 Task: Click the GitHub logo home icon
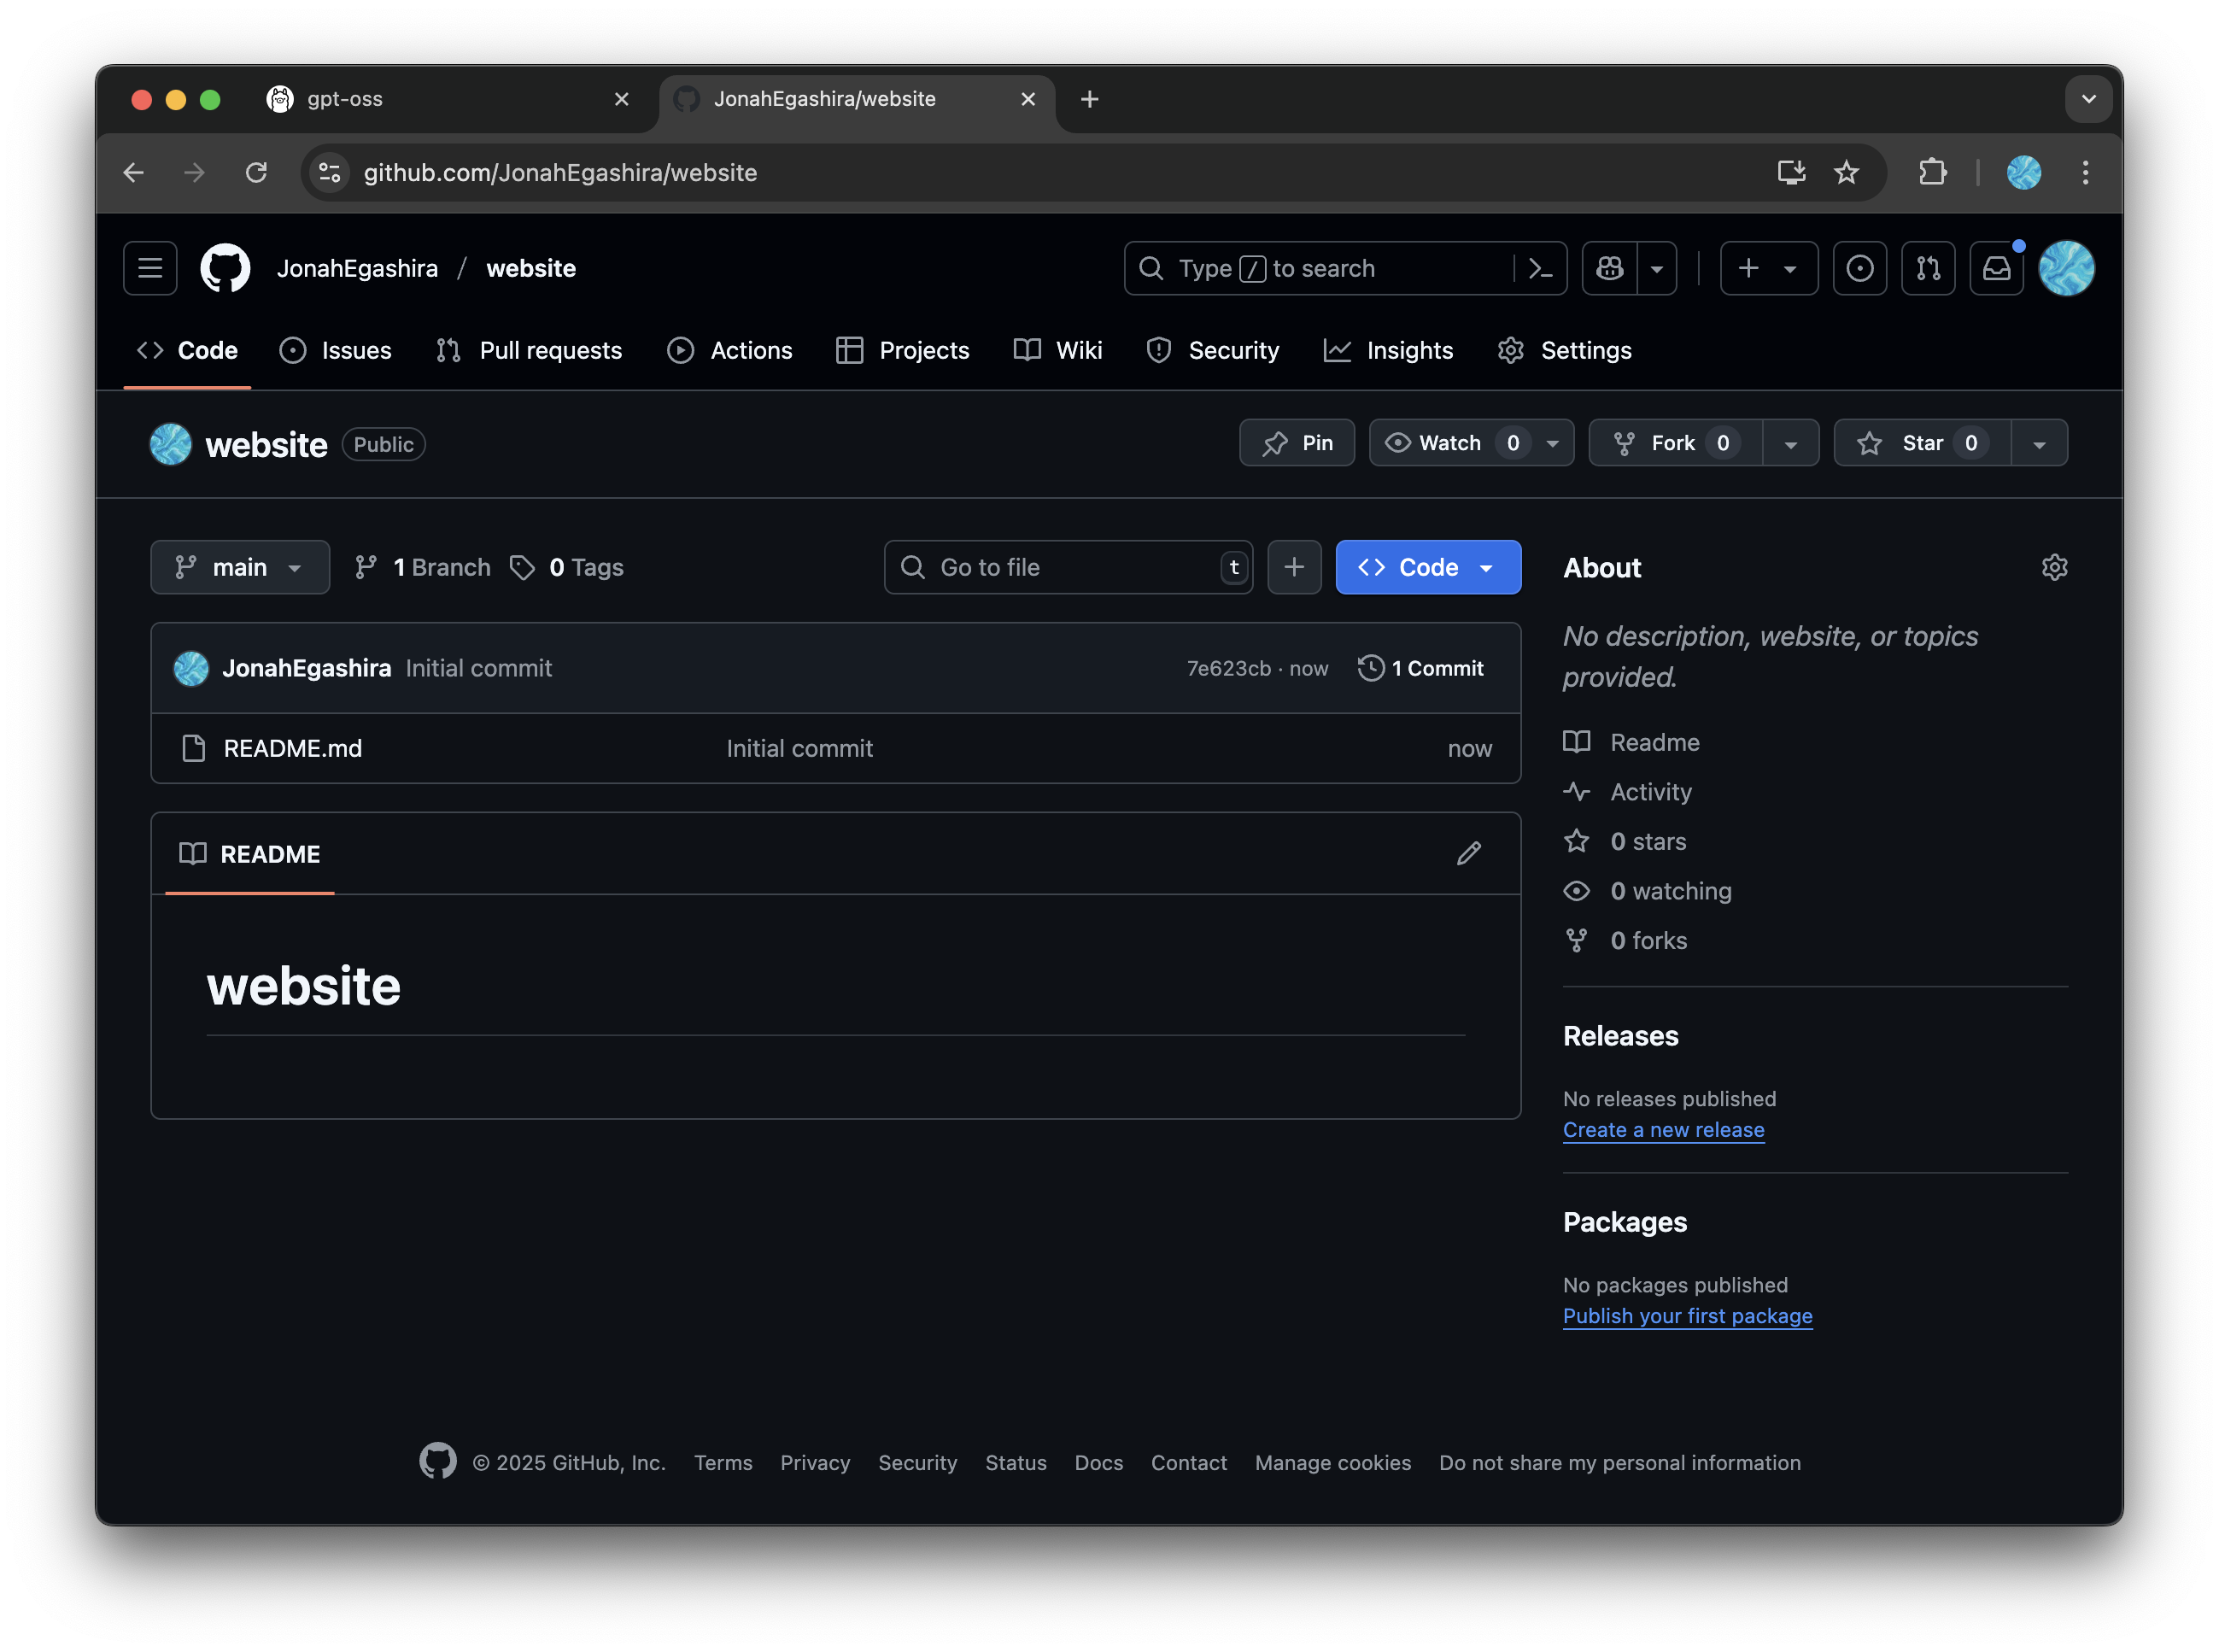coord(224,268)
